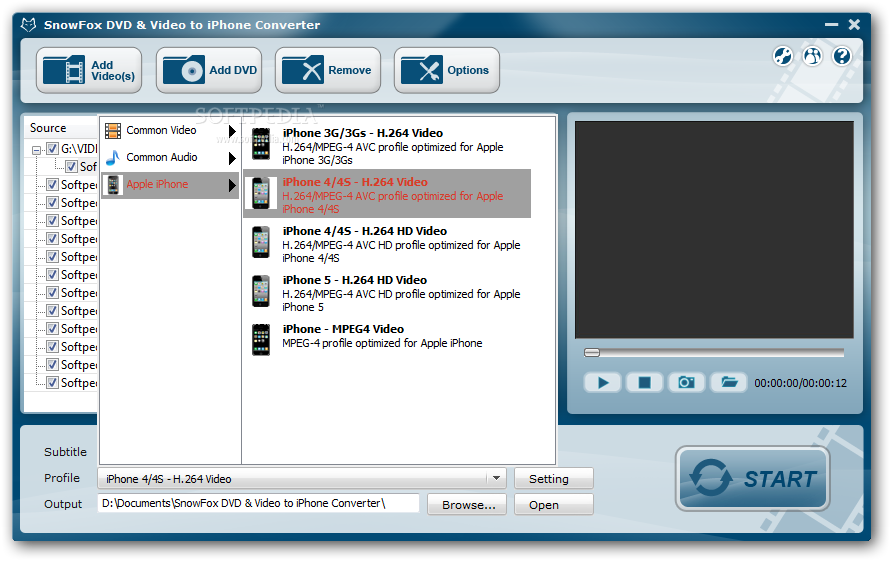Click the iPhone 5 profile phone icon
Screen dimensions: 891x561
[x=261, y=291]
